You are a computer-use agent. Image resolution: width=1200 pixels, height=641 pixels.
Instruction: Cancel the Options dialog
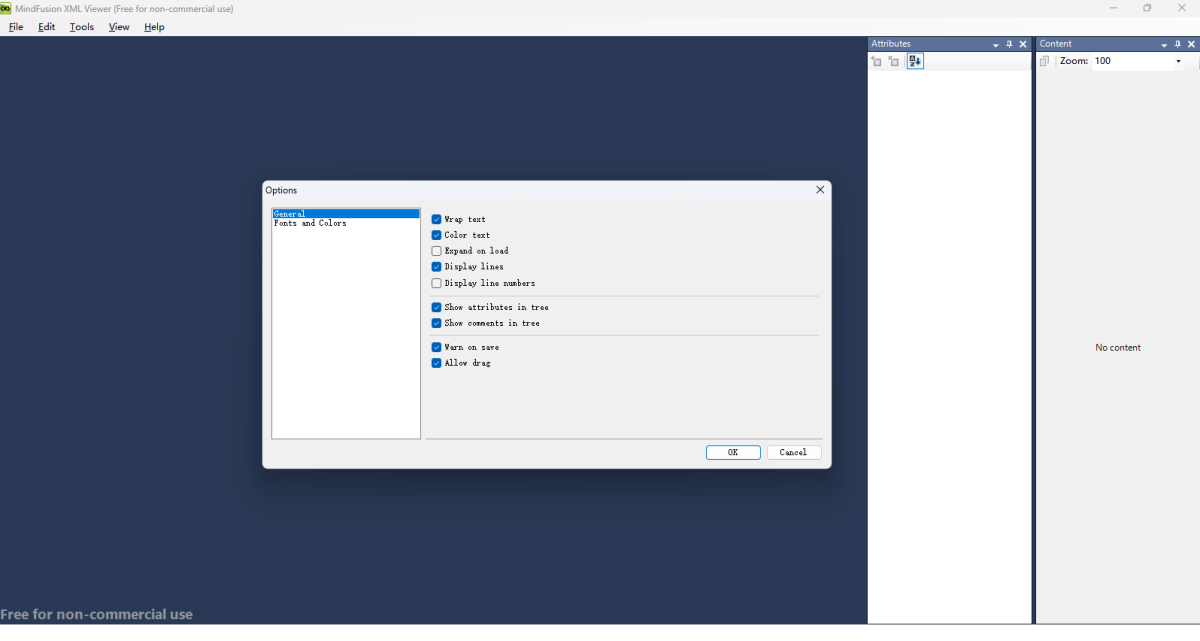click(793, 452)
